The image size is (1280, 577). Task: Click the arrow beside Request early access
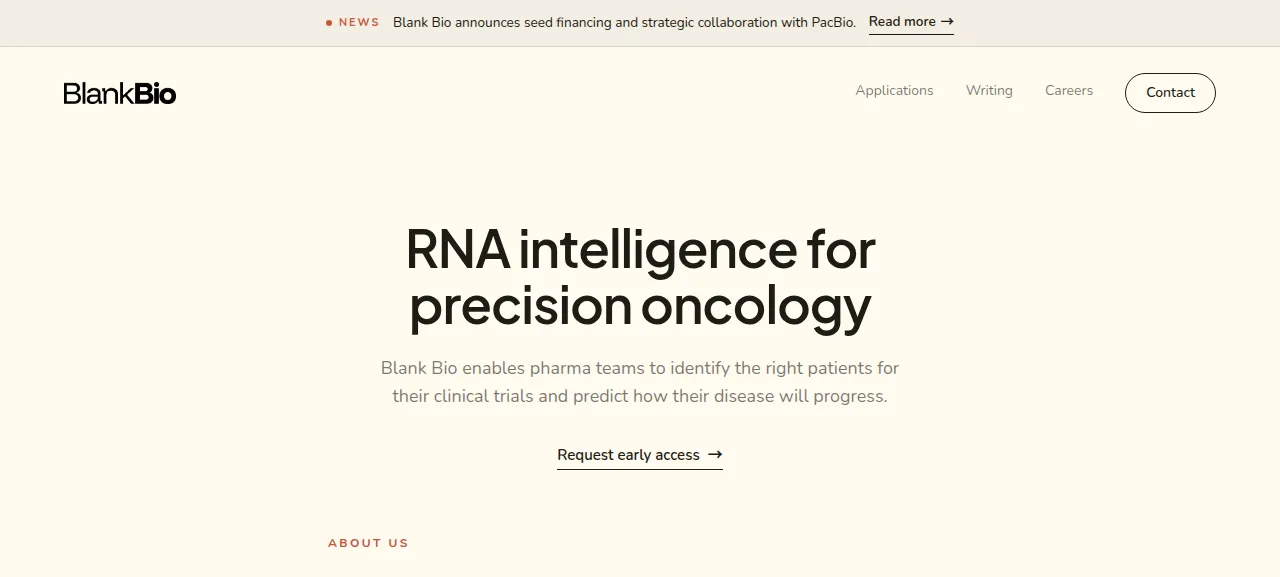click(x=715, y=454)
